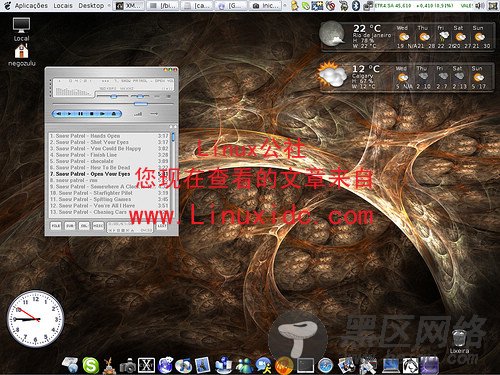Viewport: 500px width, 375px height.
Task: Click the balance slider in the music player
Action: tap(140, 96)
